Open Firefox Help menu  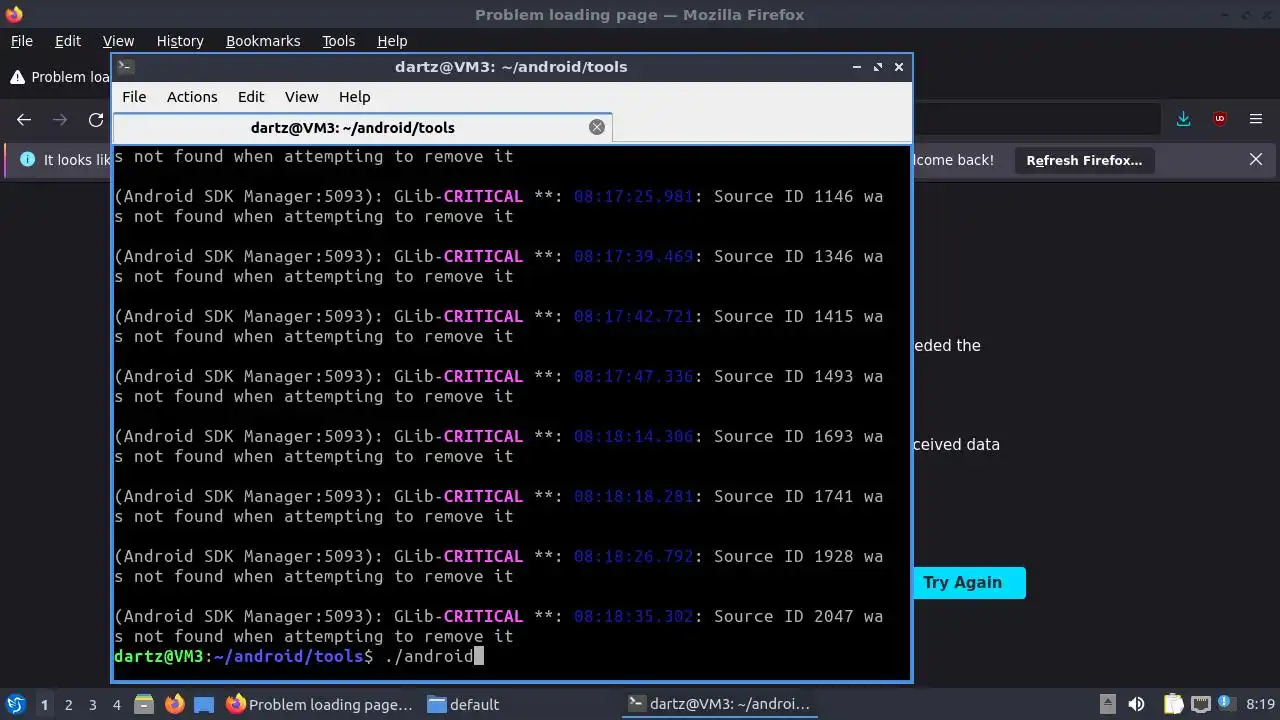click(x=392, y=41)
